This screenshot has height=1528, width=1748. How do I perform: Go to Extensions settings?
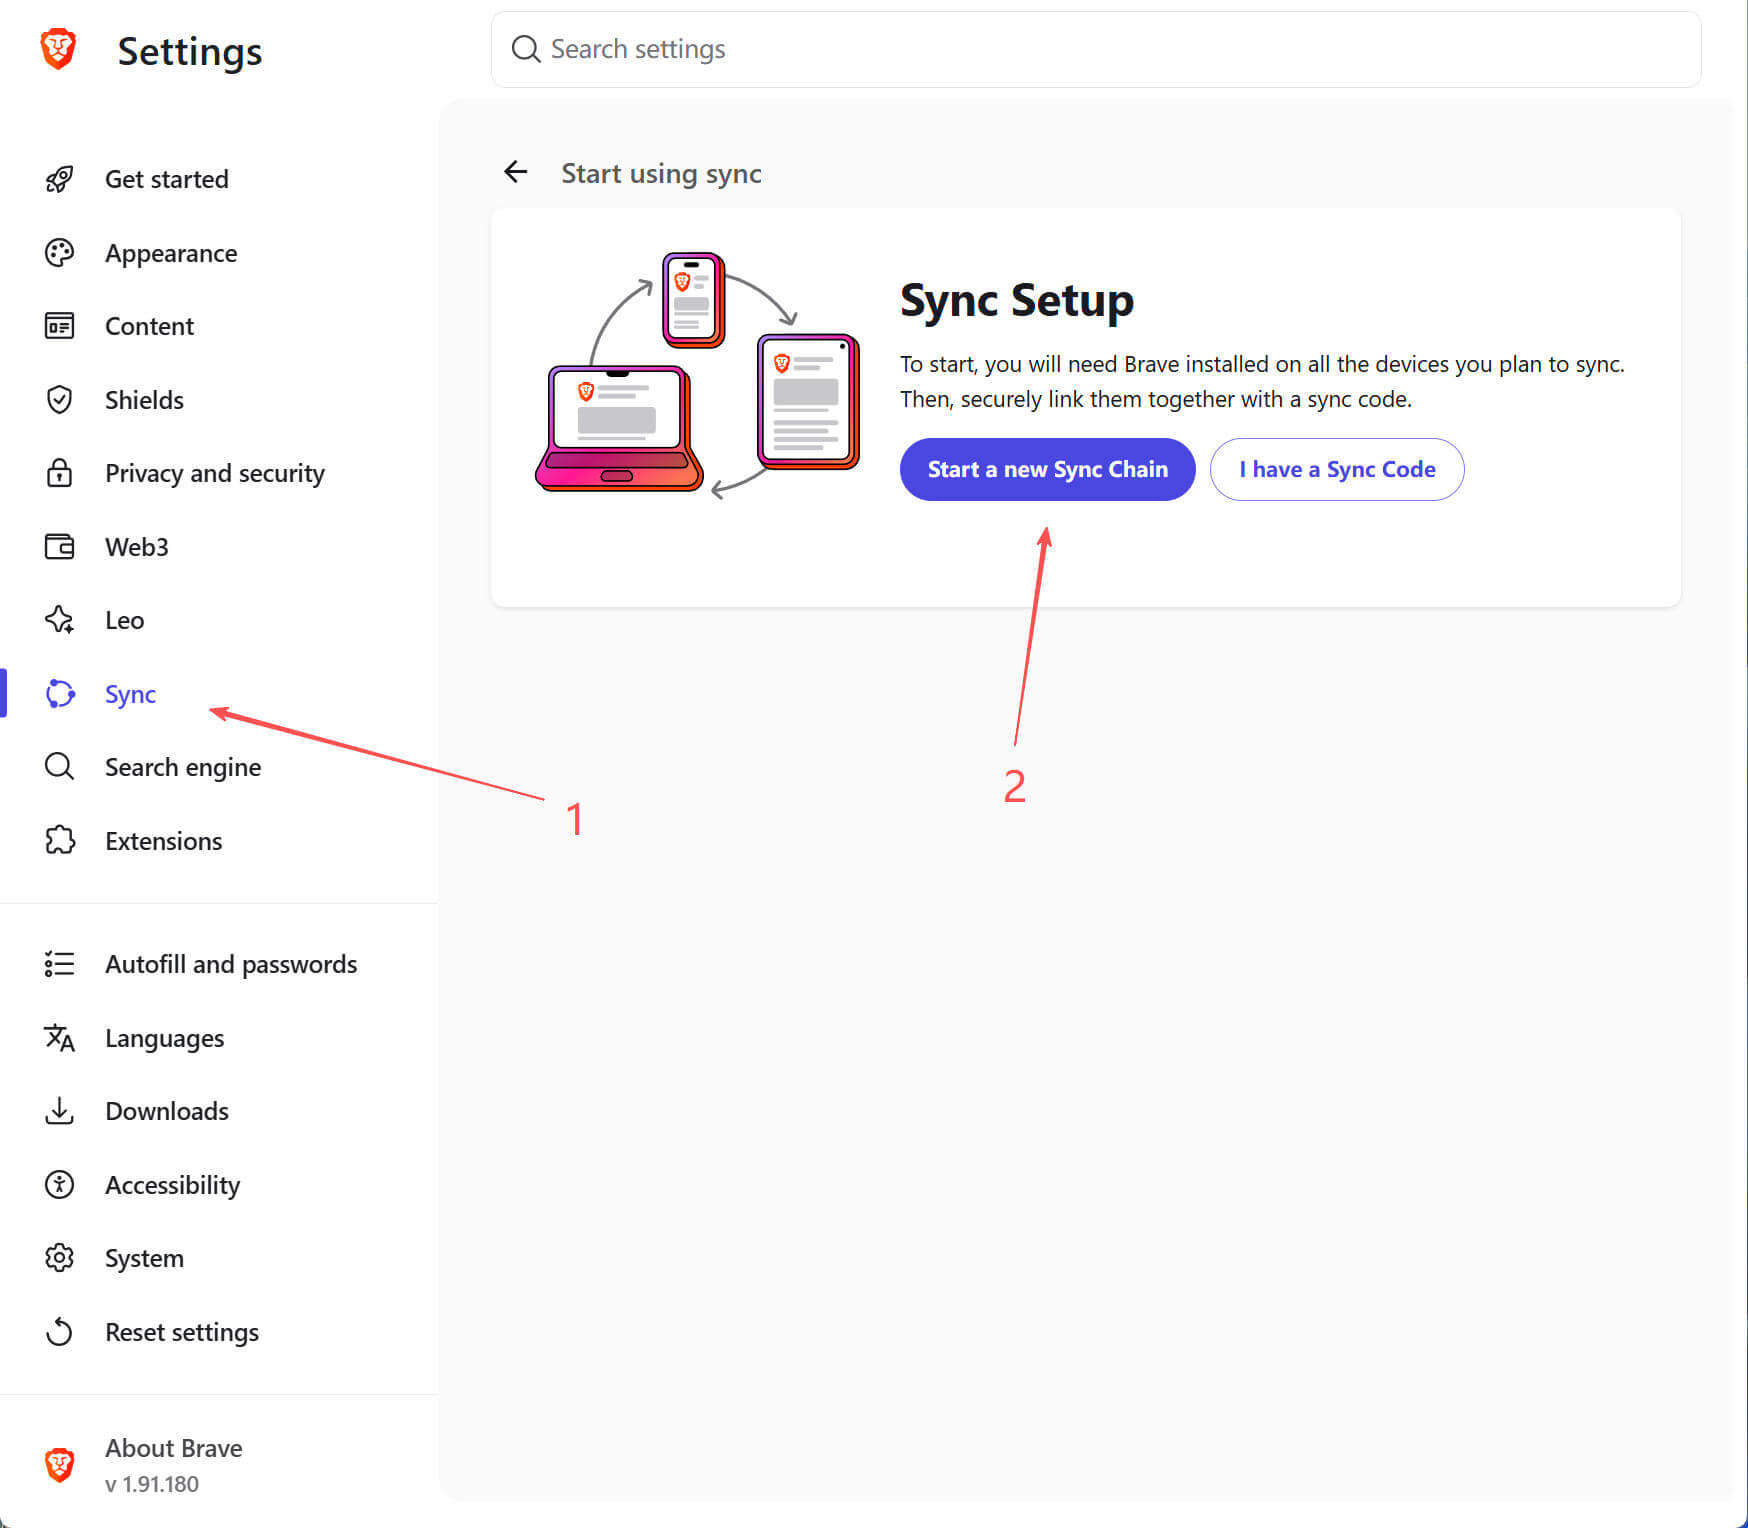[x=163, y=841]
